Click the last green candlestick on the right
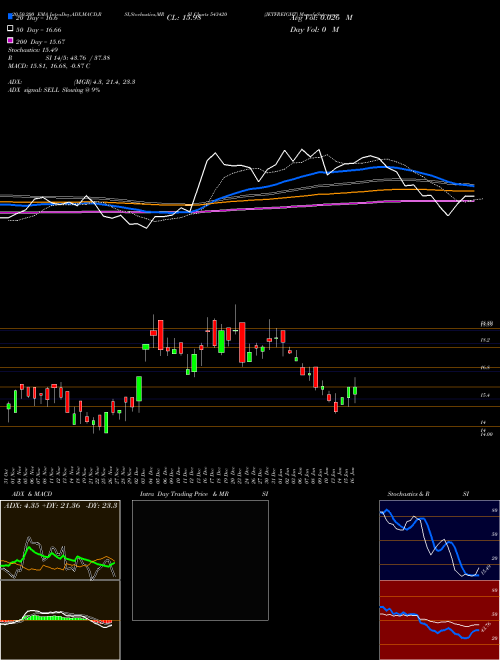 [x=355, y=391]
